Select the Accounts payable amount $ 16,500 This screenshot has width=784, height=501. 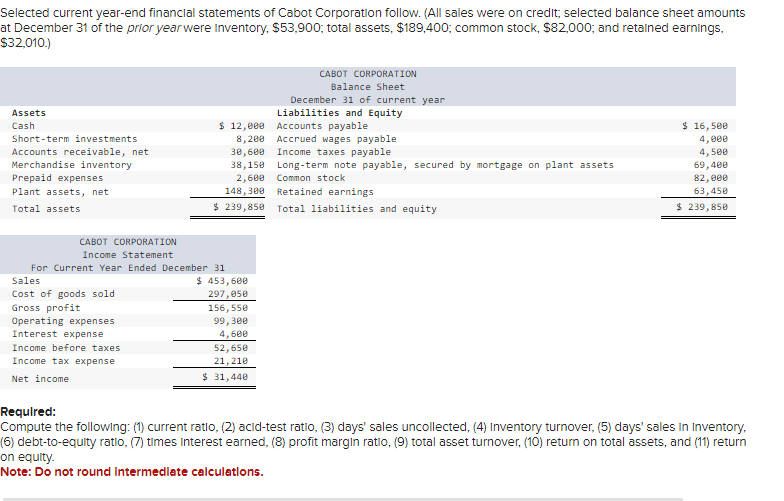[705, 126]
